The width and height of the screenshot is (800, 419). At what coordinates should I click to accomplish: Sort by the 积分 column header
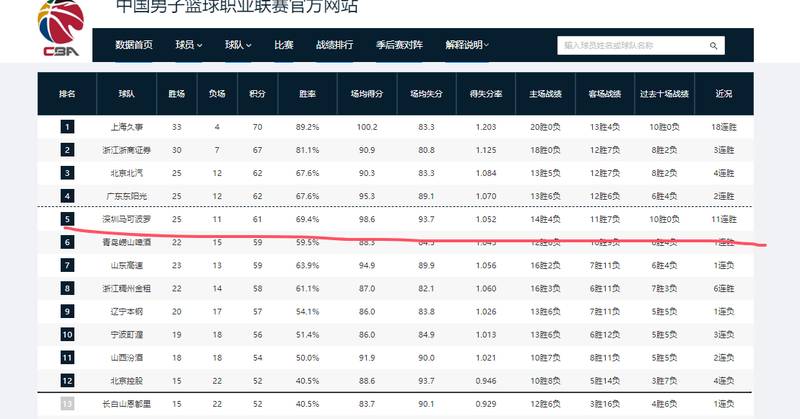tap(257, 94)
